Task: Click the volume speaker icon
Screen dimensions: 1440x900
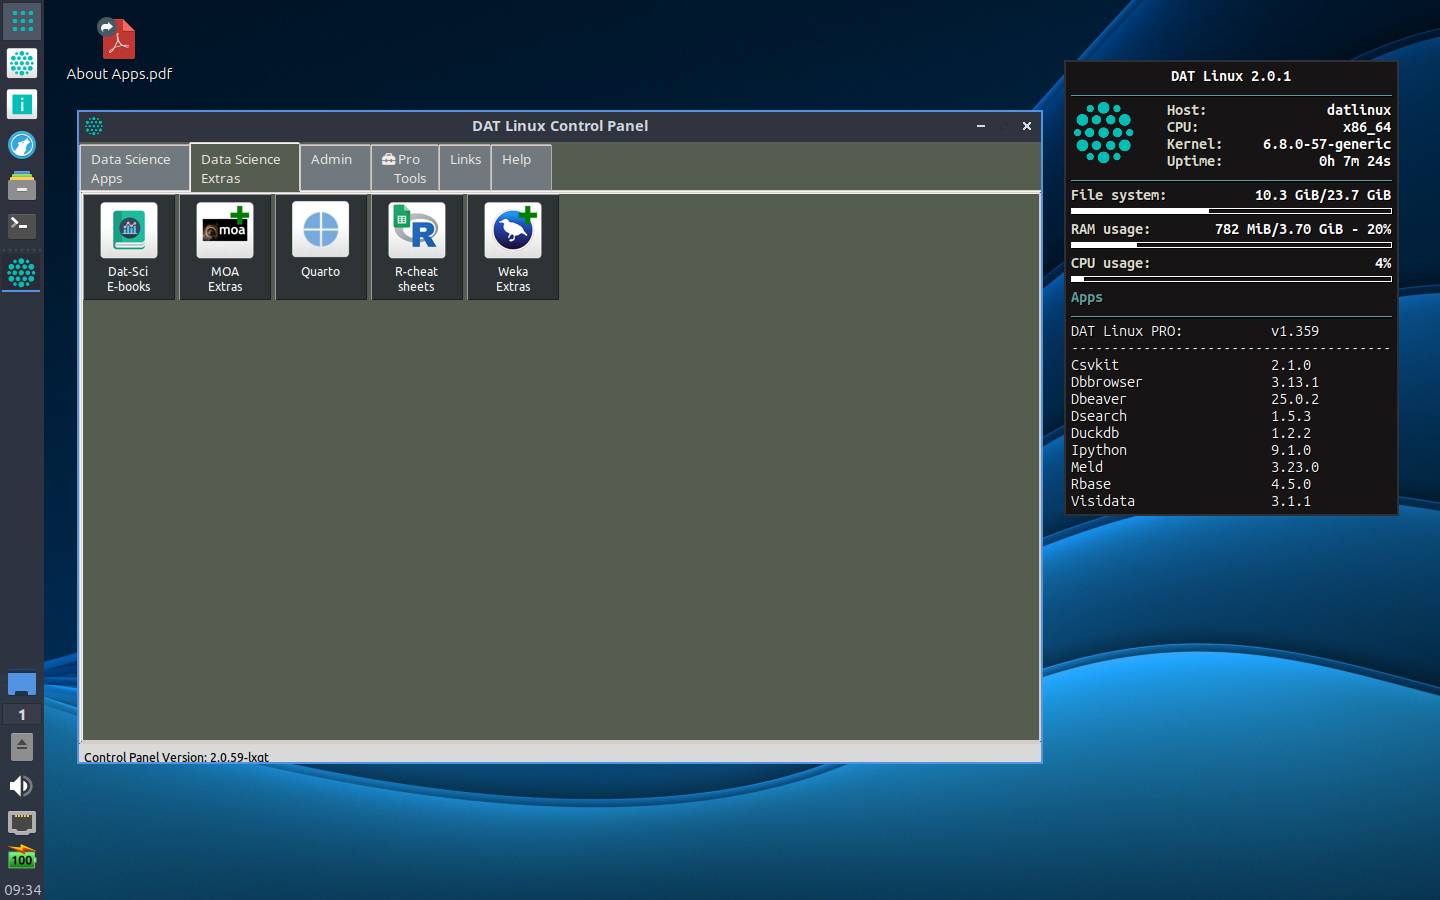Action: [x=21, y=786]
